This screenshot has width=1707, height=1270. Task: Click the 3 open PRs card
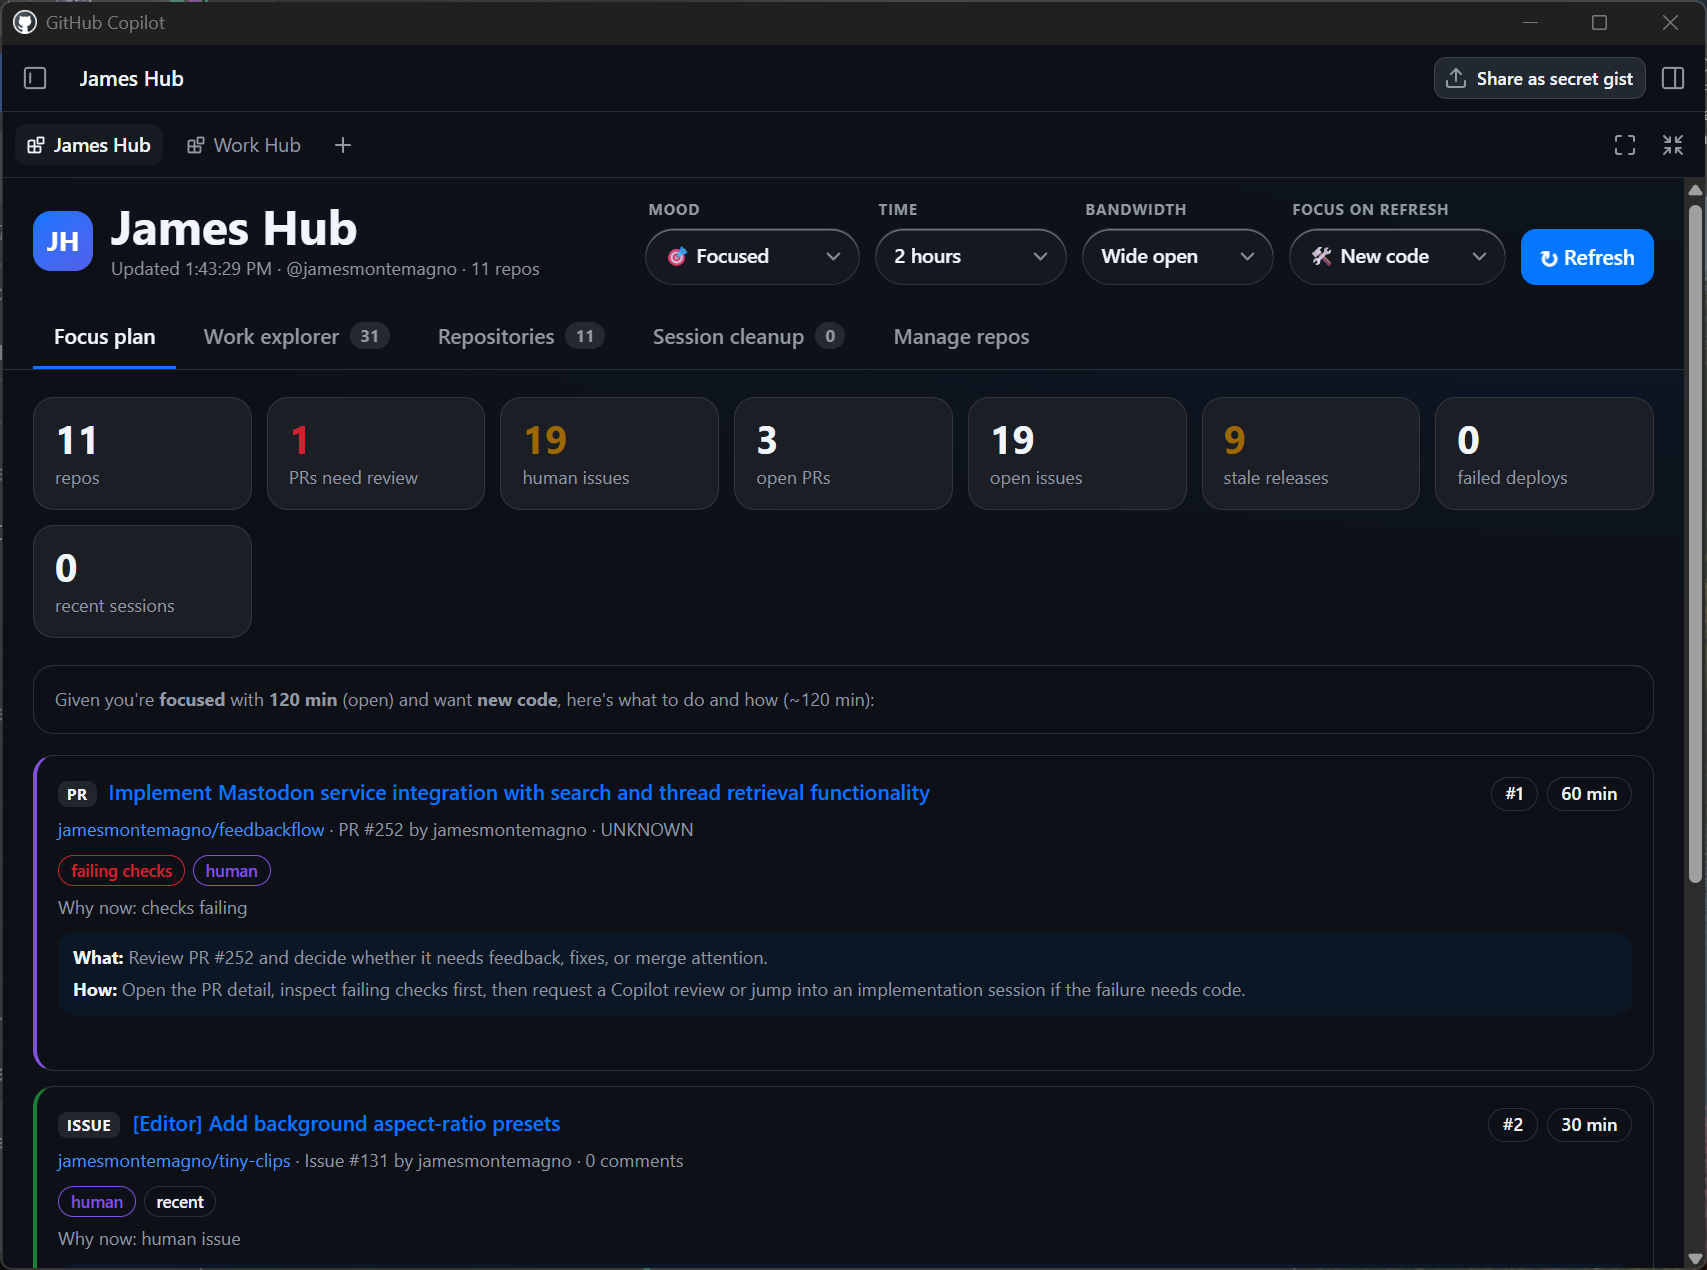coord(843,454)
